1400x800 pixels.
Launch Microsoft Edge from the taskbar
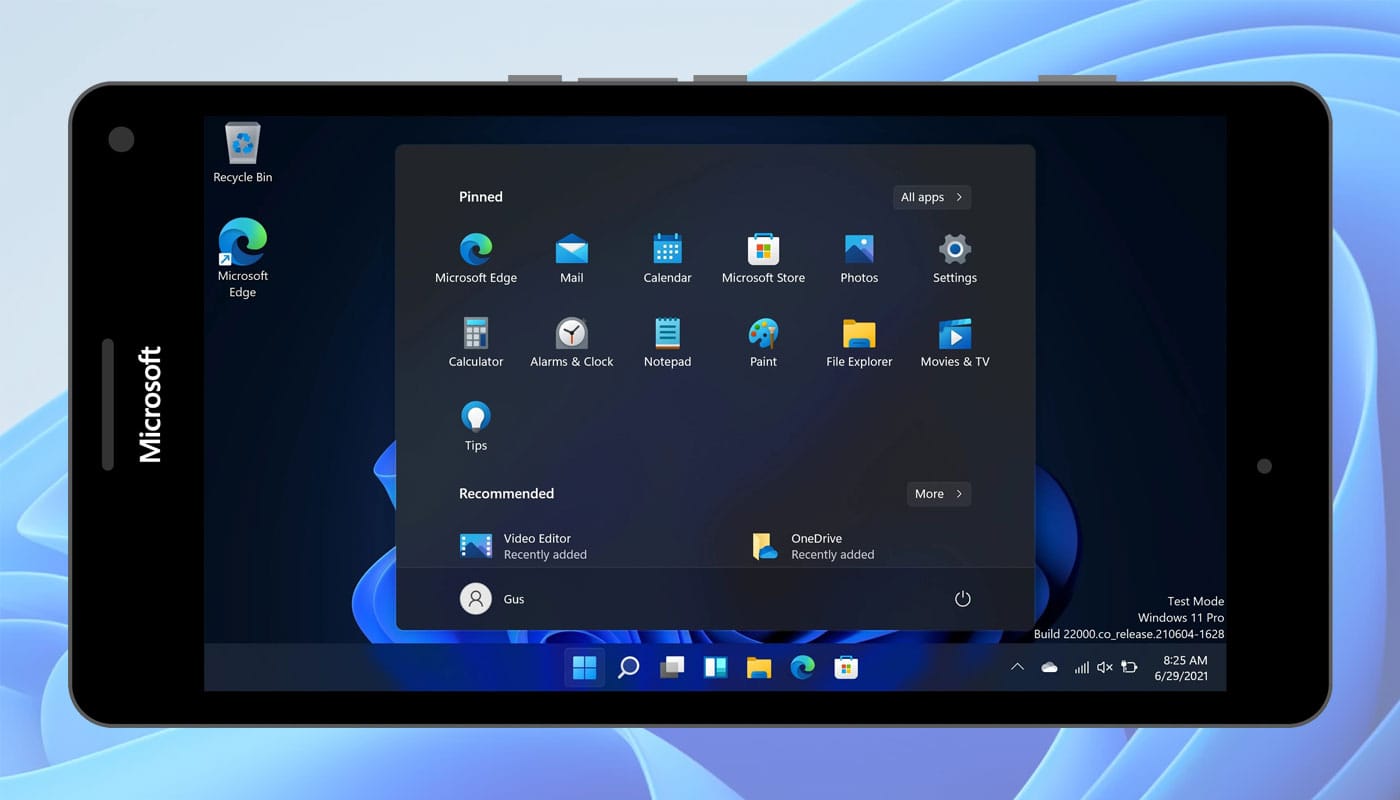click(x=802, y=667)
